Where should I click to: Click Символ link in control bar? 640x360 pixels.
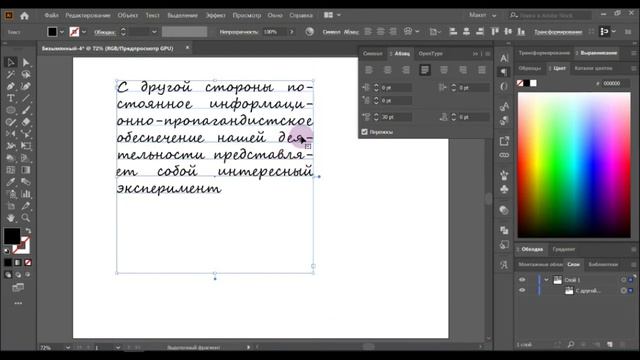[331, 32]
